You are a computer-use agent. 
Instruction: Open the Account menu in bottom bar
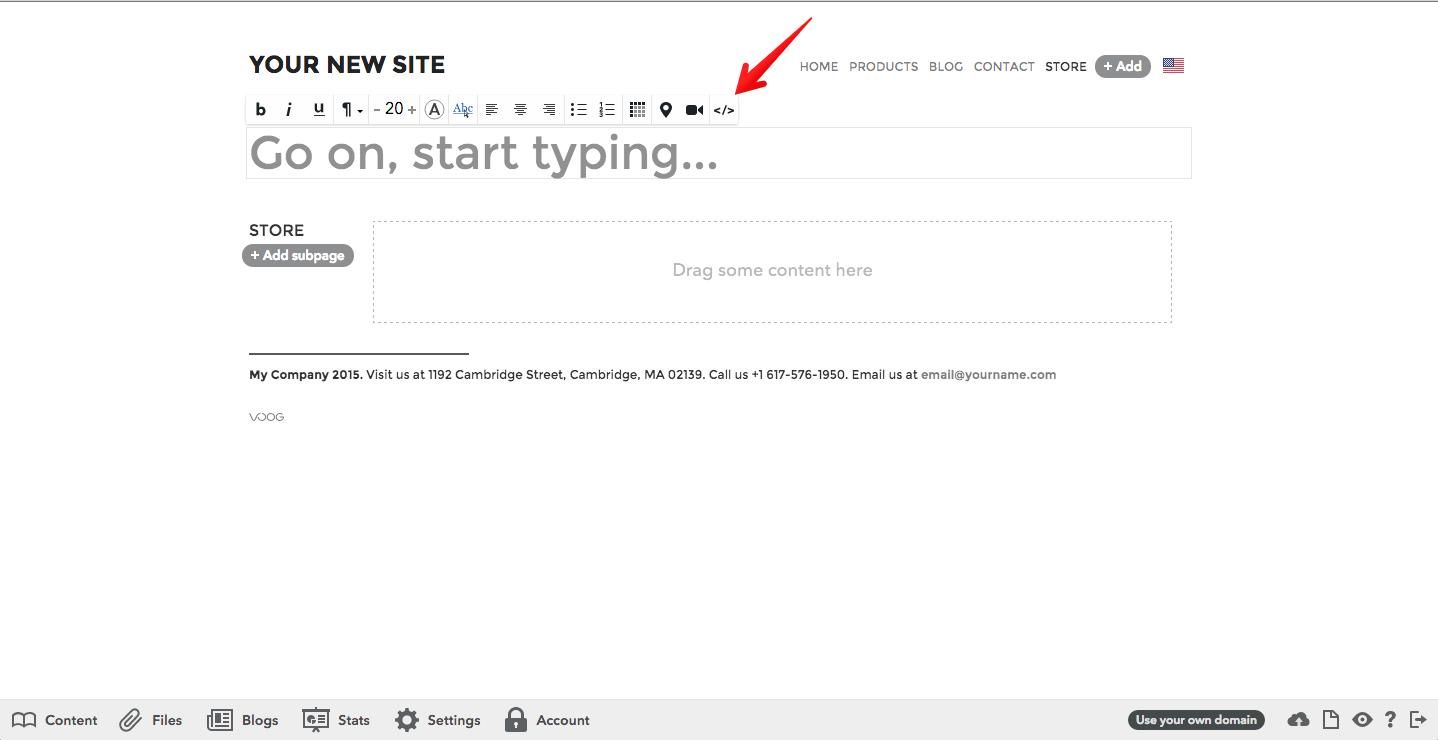(547, 720)
